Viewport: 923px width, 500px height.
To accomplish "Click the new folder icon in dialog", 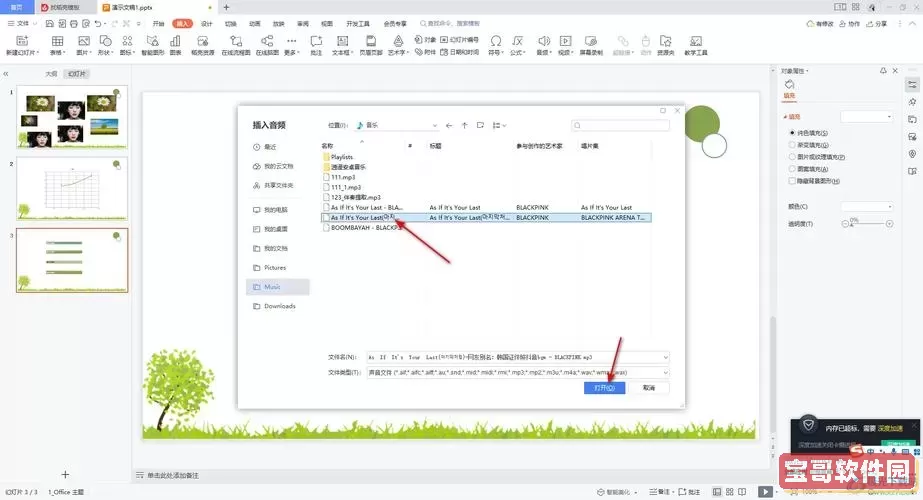I will [x=480, y=125].
